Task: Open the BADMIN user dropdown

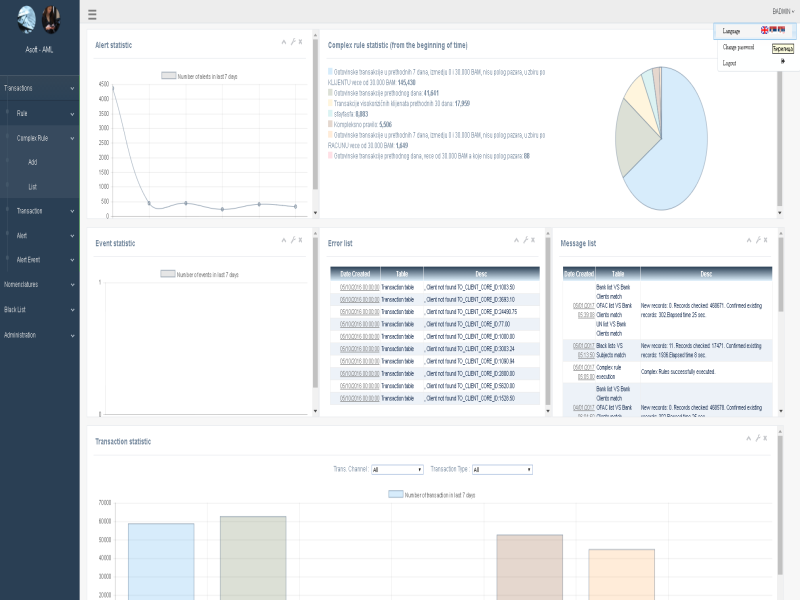Action: tap(783, 11)
